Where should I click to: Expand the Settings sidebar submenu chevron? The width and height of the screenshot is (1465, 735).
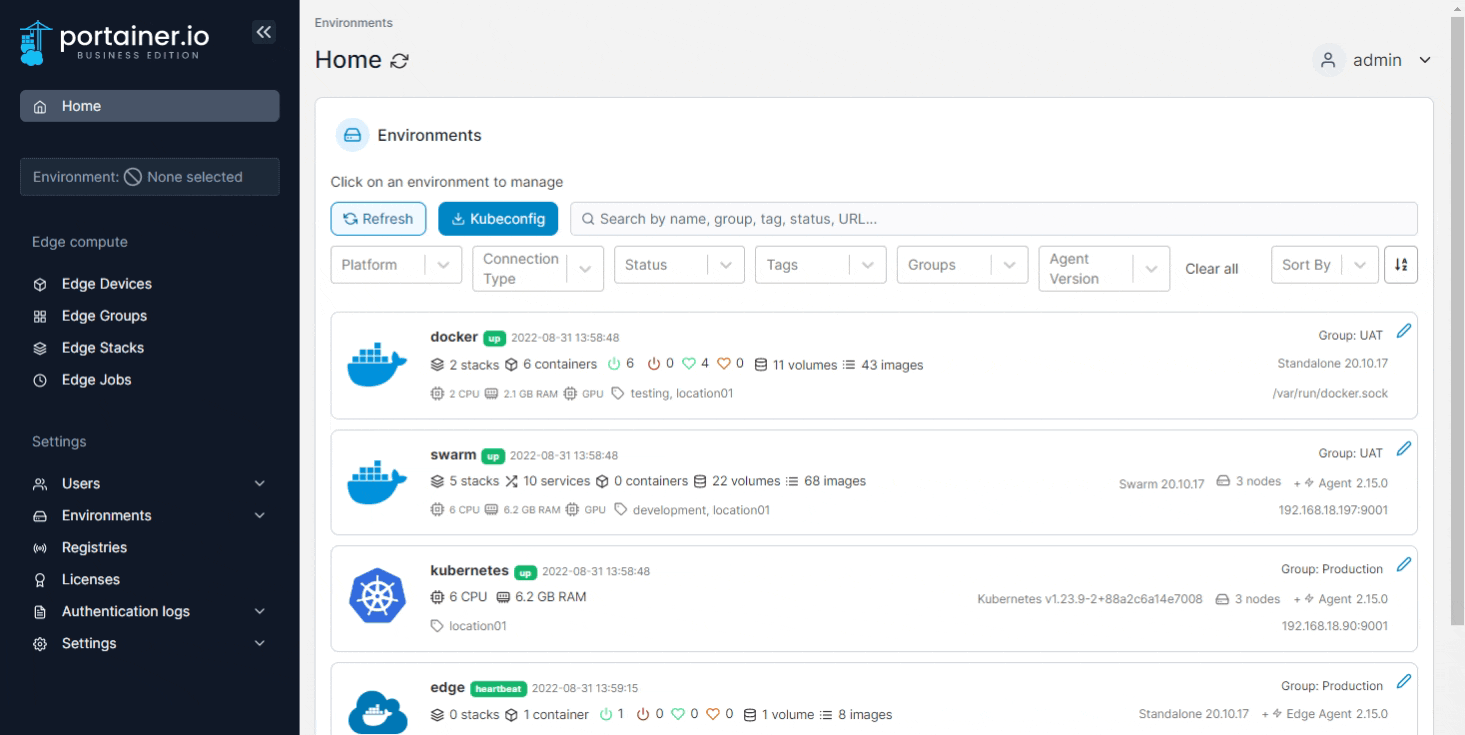click(260, 644)
